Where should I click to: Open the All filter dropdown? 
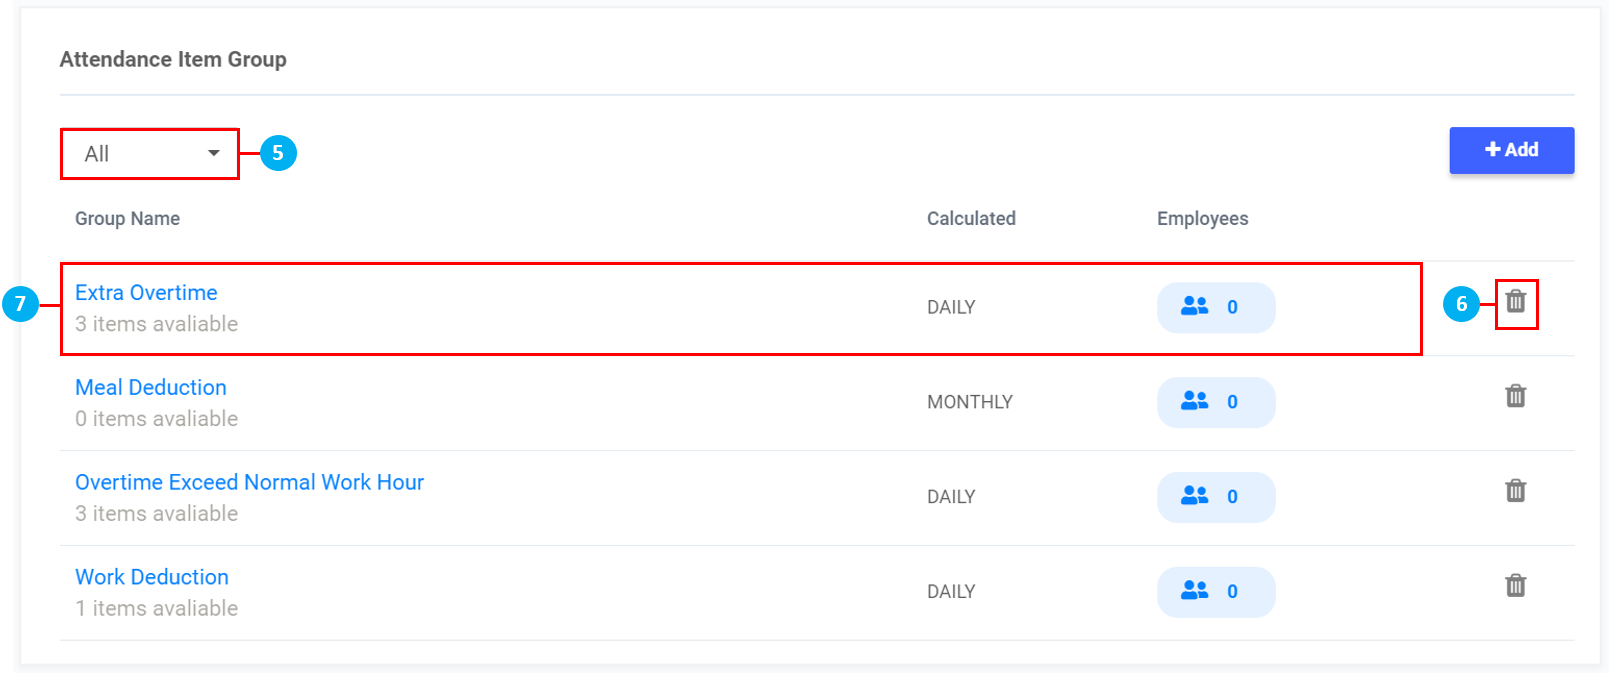point(149,154)
